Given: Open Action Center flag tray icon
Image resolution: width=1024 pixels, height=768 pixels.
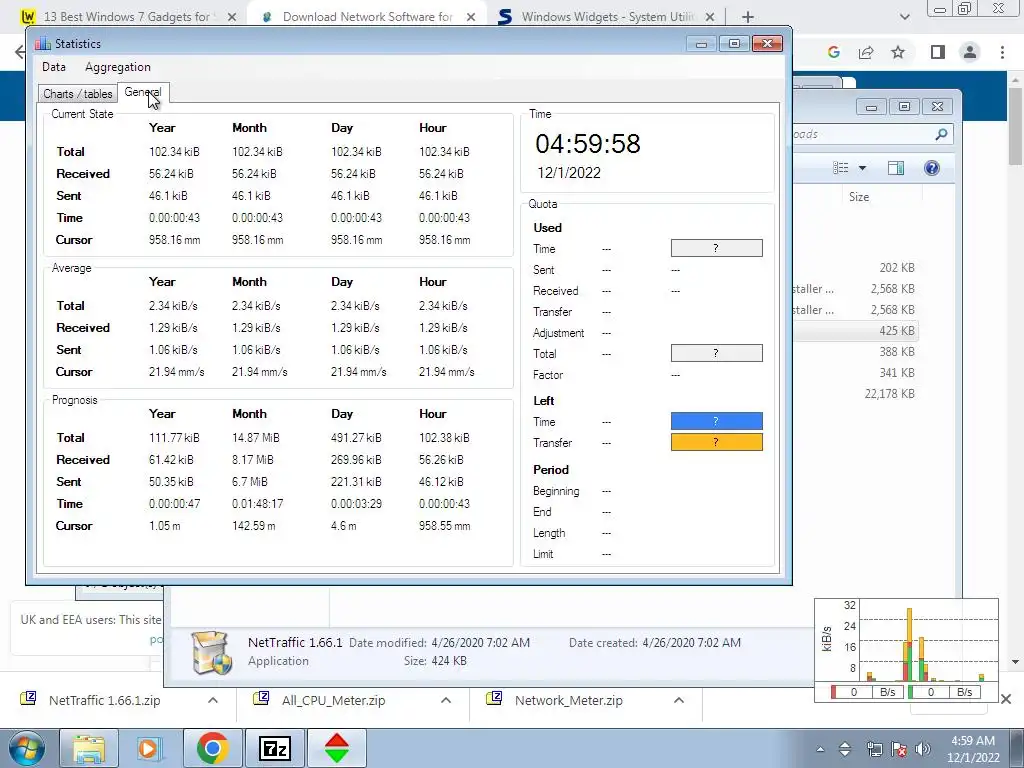Looking at the screenshot, I should click(x=899, y=749).
